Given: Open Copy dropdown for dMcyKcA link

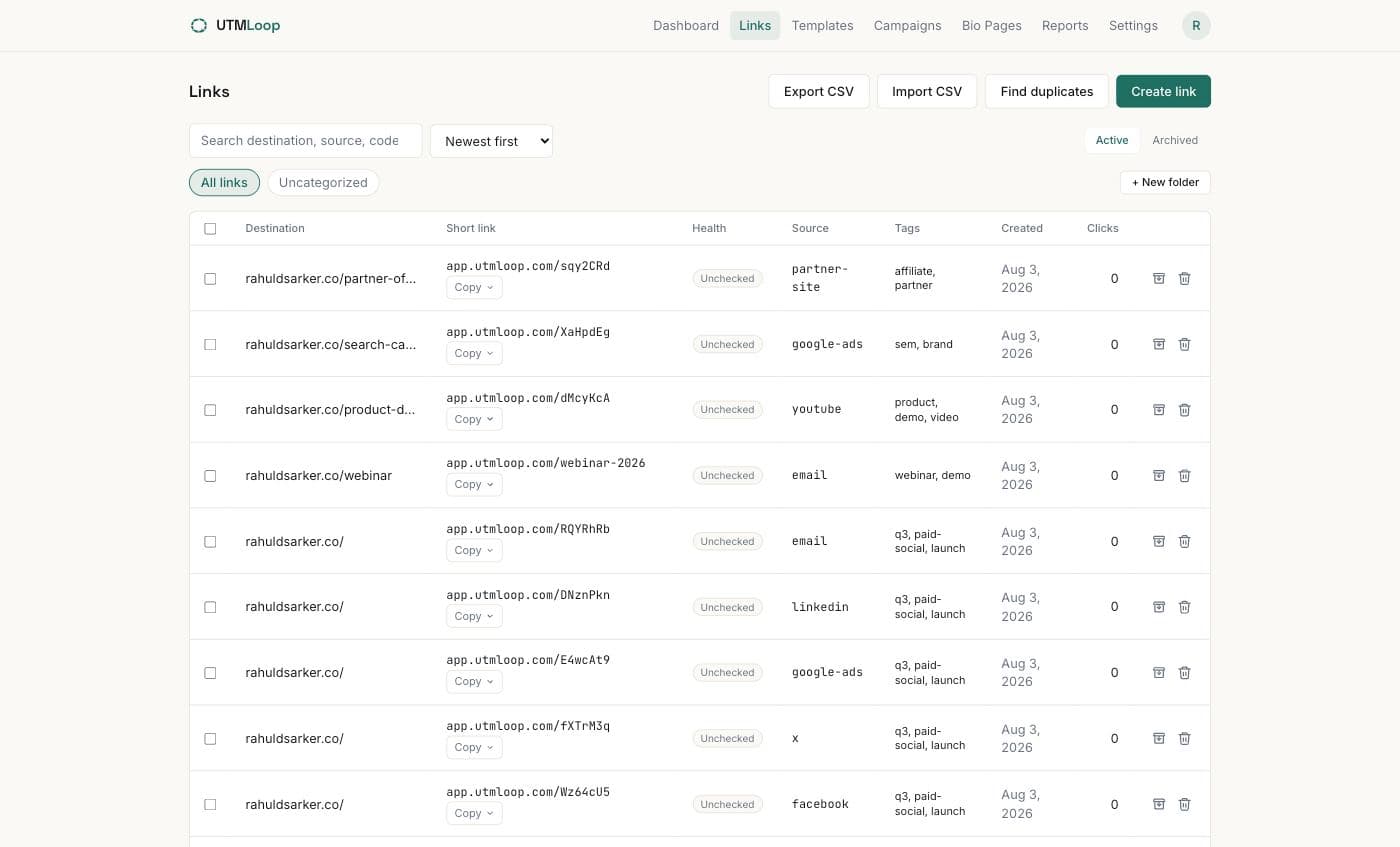Looking at the screenshot, I should coord(474,419).
